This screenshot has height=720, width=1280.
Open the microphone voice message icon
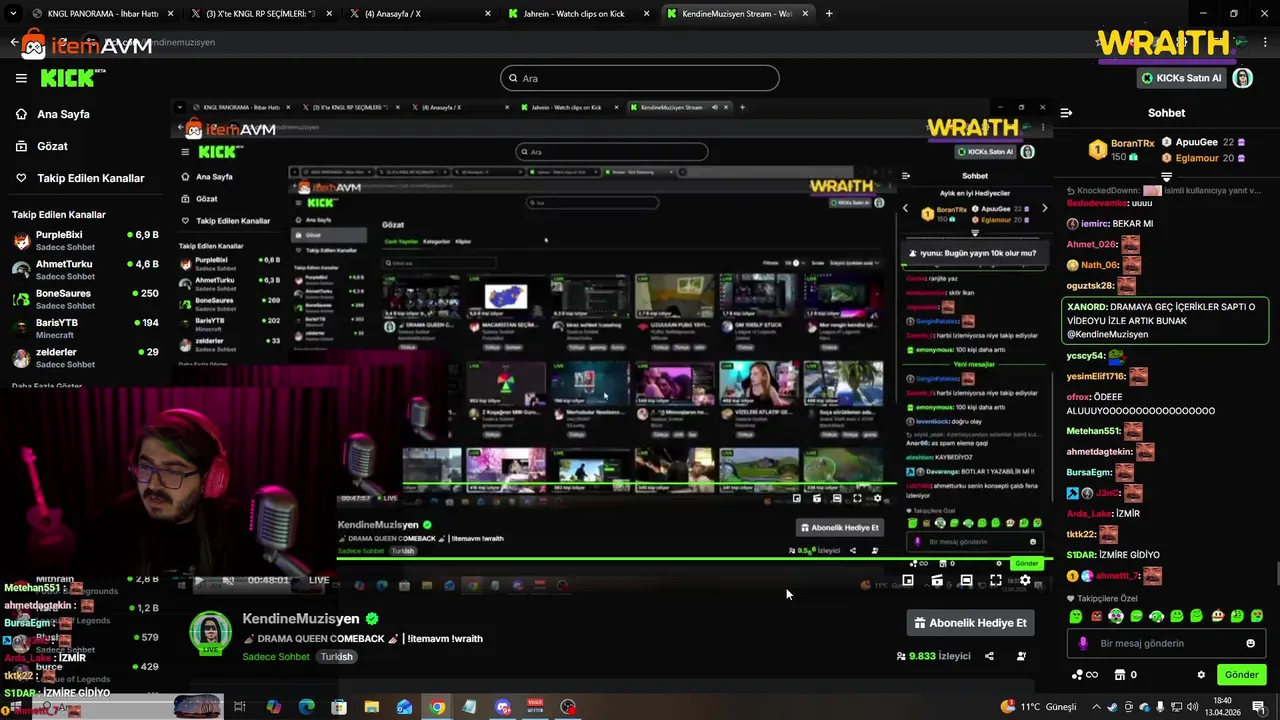coord(1082,643)
